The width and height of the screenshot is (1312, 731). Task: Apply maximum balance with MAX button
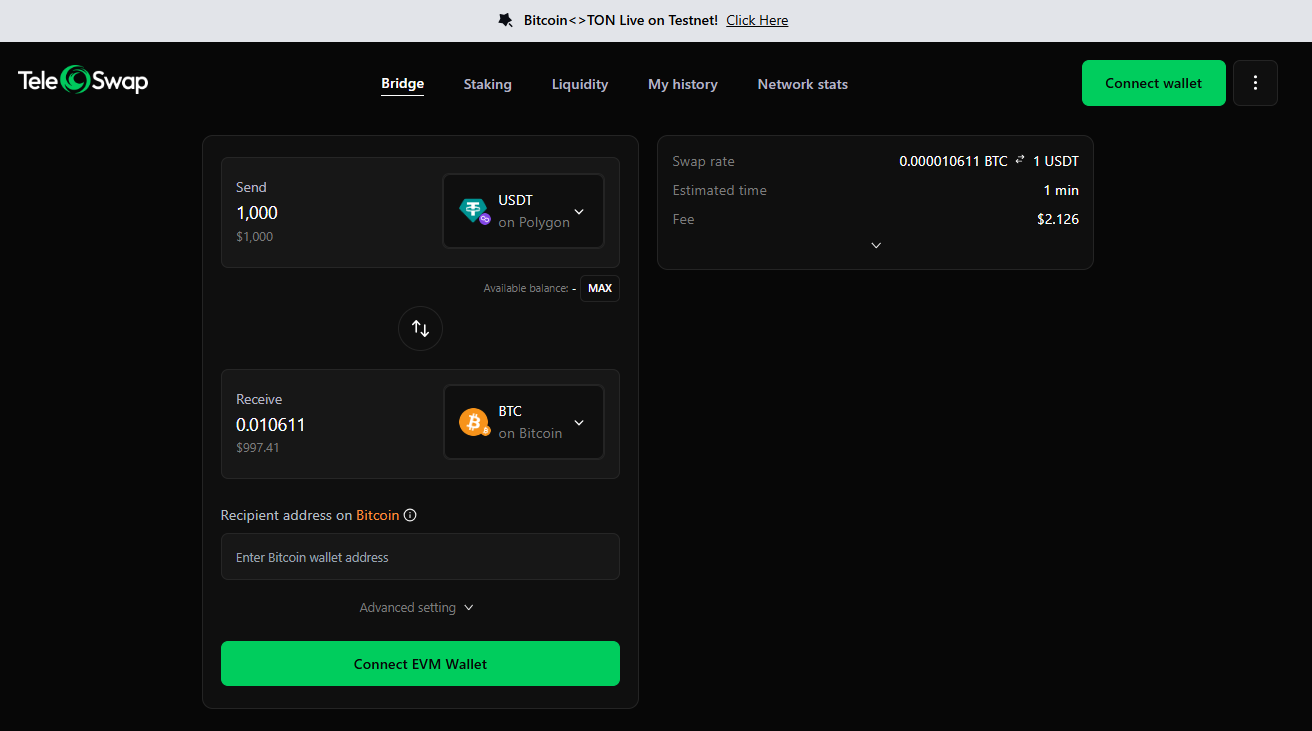coord(599,288)
